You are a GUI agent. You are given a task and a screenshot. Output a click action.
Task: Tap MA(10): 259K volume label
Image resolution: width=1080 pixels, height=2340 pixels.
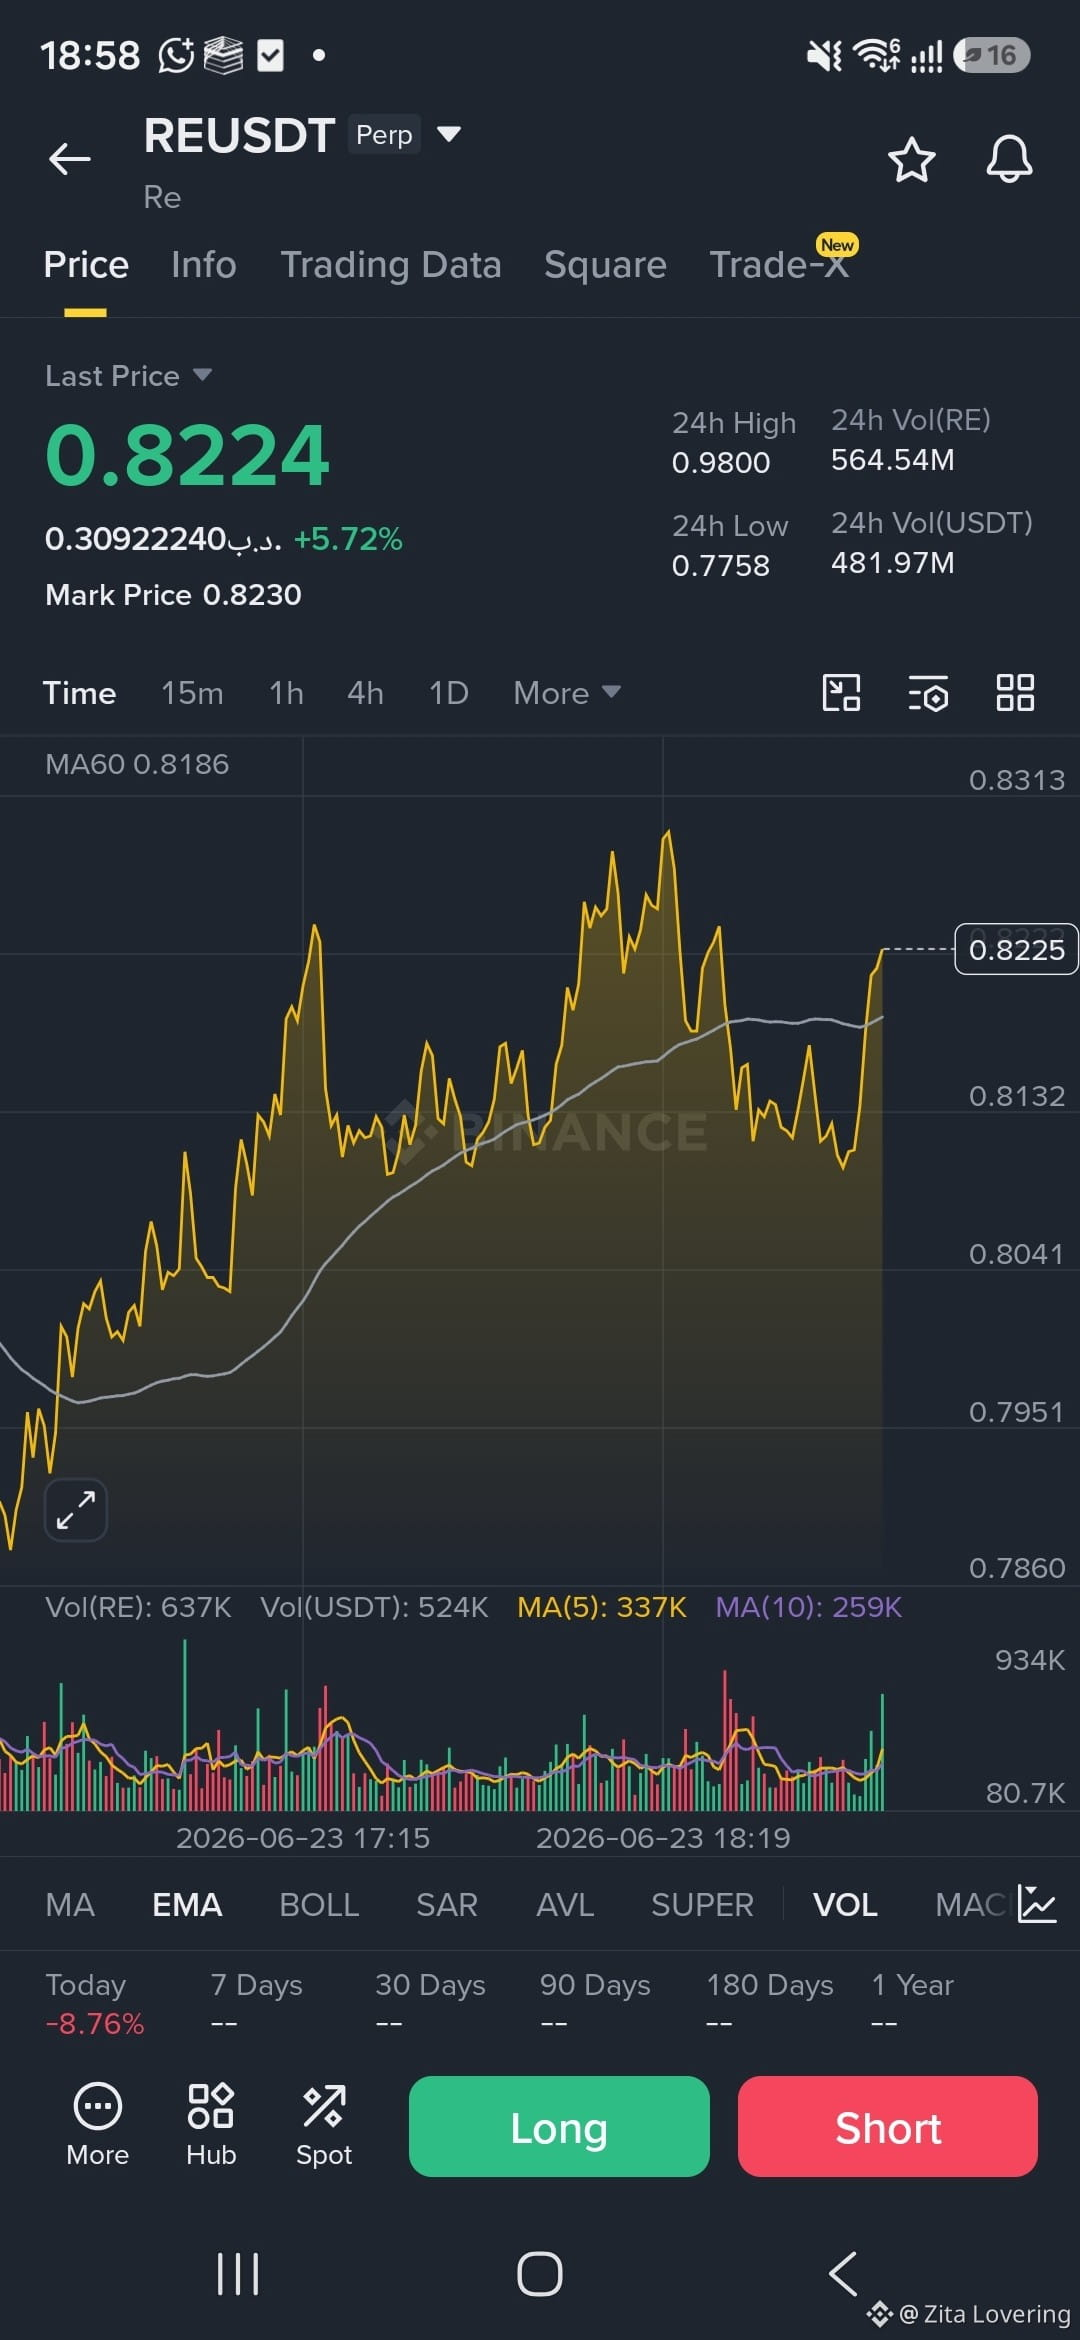809,1607
